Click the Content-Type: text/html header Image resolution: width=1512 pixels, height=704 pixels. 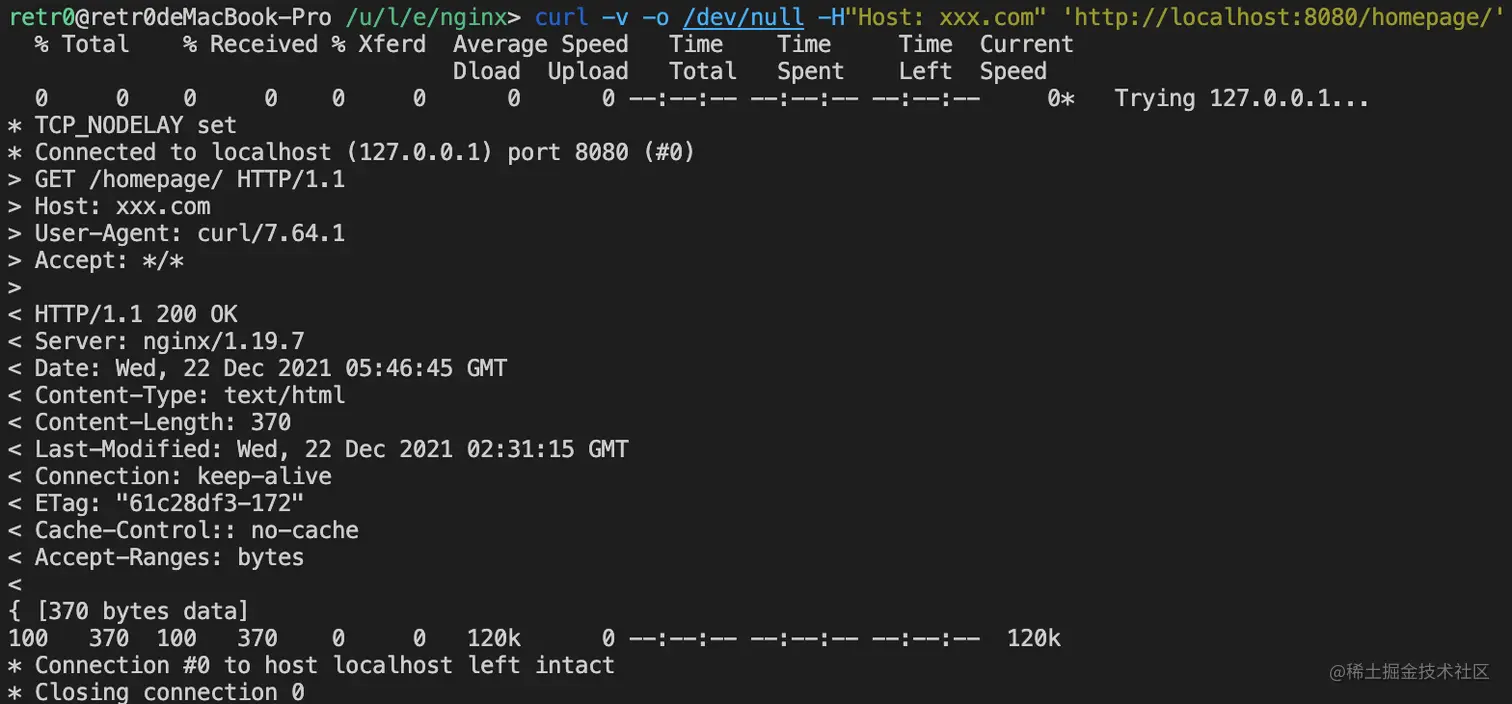(x=189, y=395)
